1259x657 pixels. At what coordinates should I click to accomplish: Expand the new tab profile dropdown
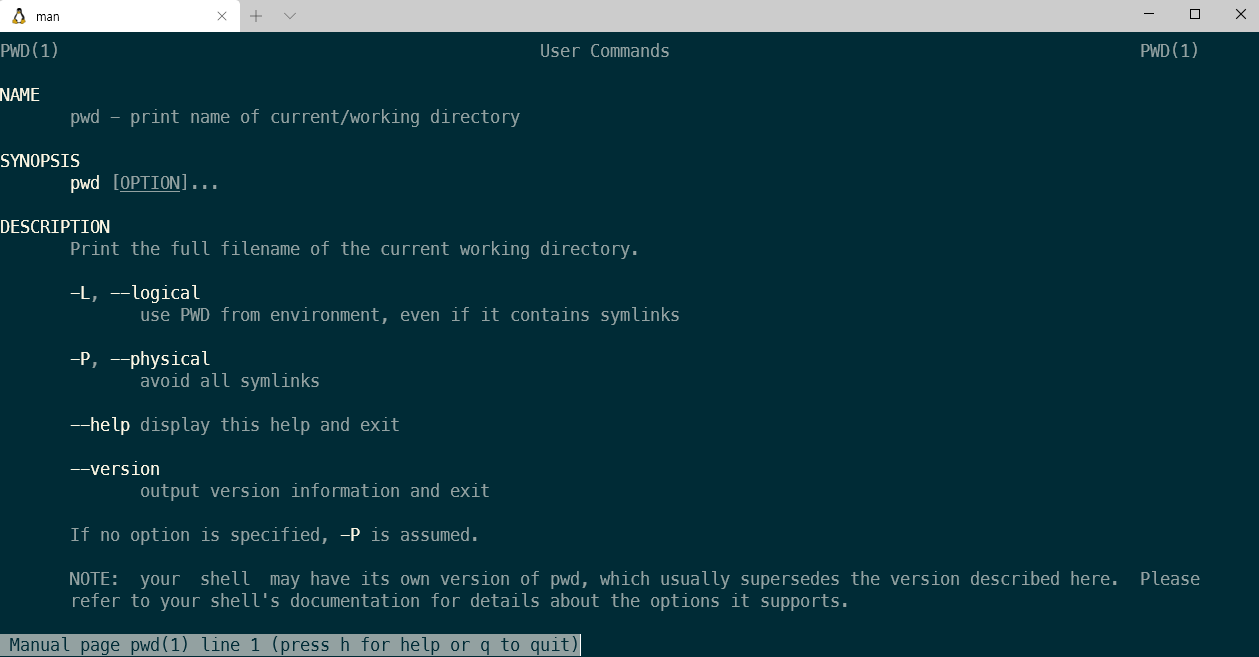(x=290, y=16)
